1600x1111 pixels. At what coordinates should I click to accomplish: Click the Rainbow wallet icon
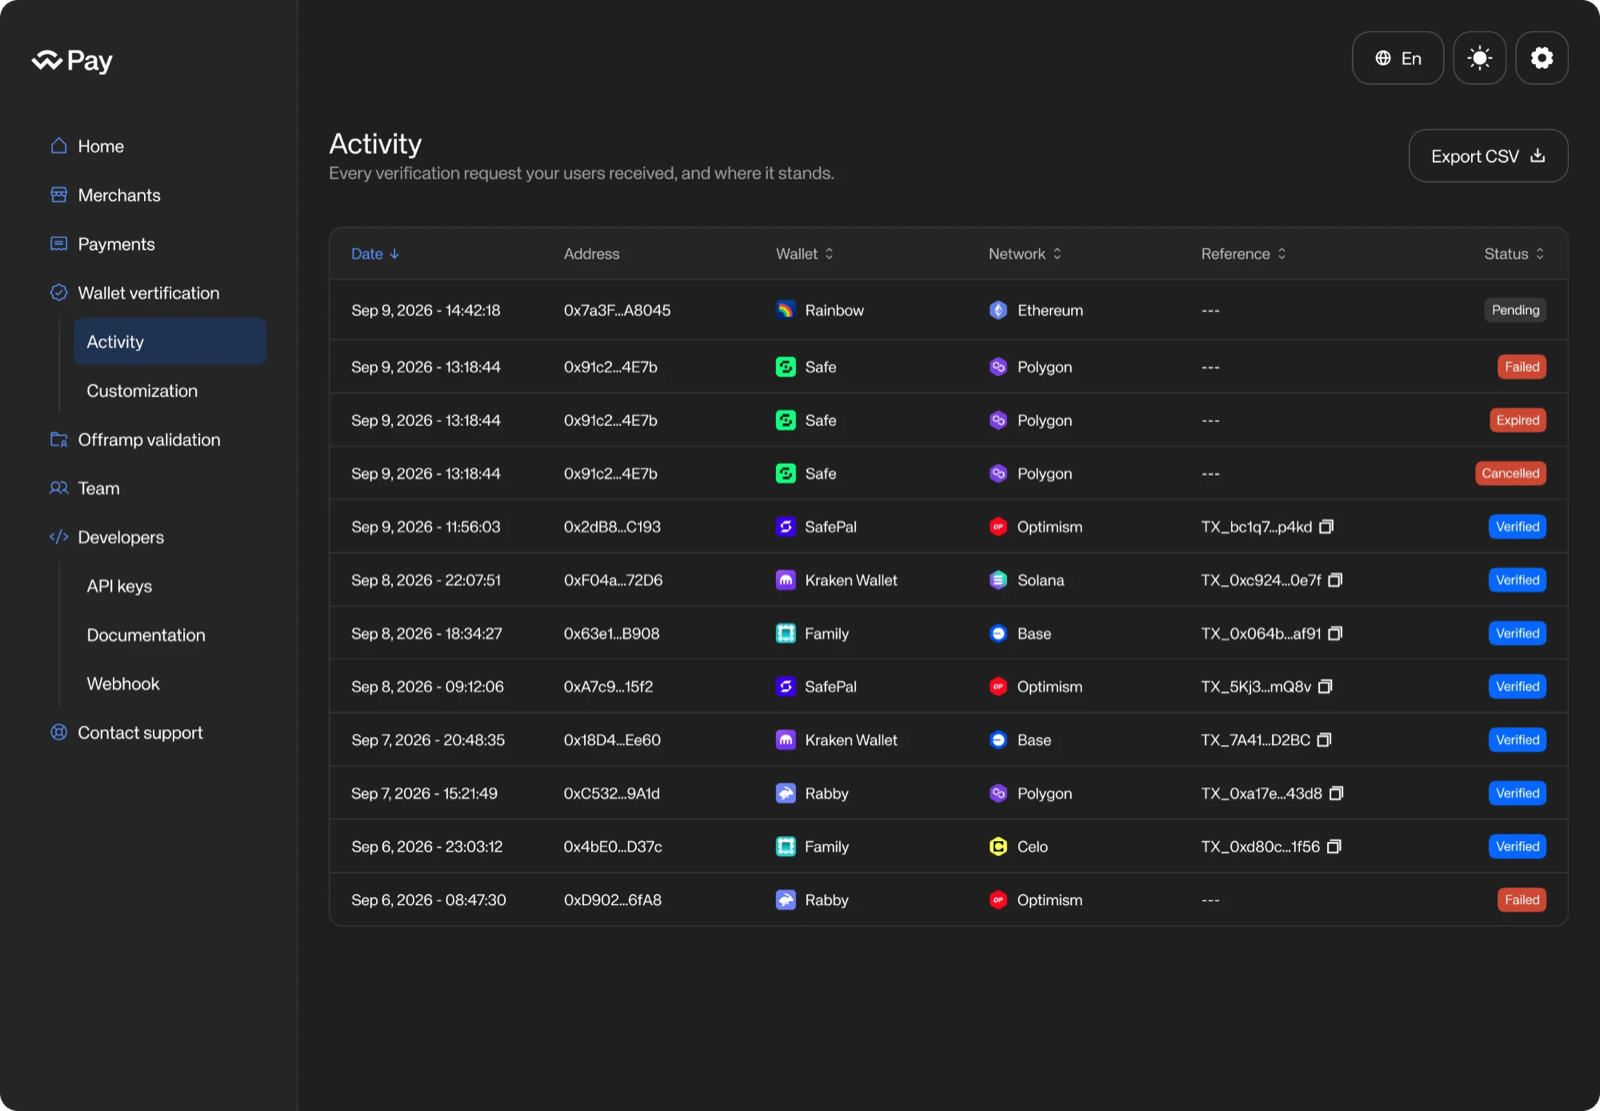786,310
